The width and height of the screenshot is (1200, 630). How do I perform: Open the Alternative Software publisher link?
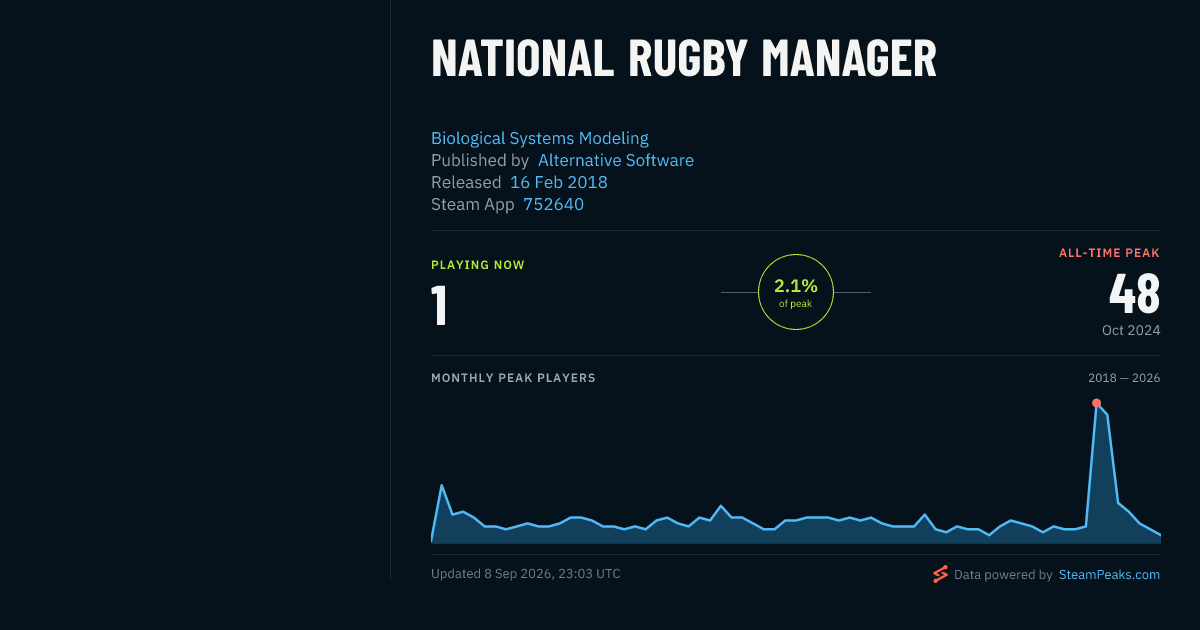pos(616,160)
